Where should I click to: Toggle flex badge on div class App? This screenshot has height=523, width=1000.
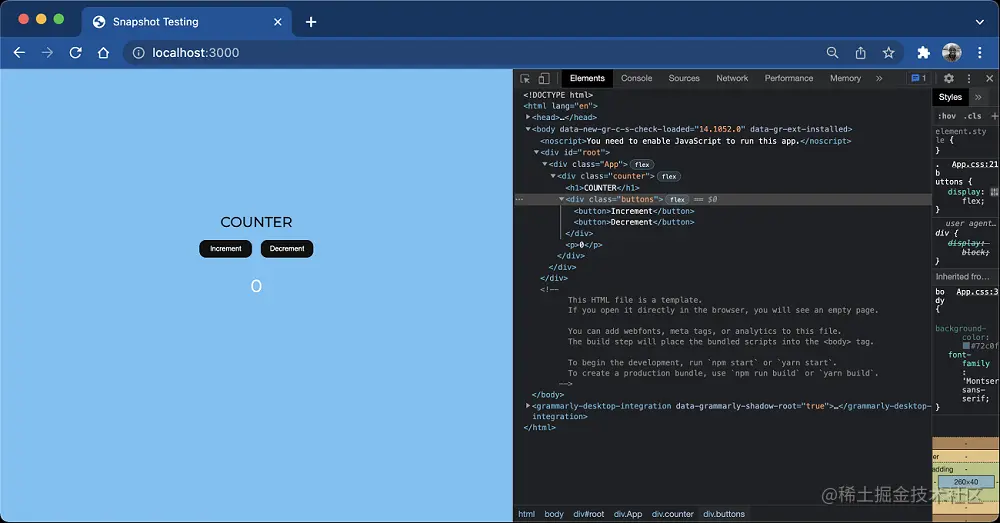point(642,165)
